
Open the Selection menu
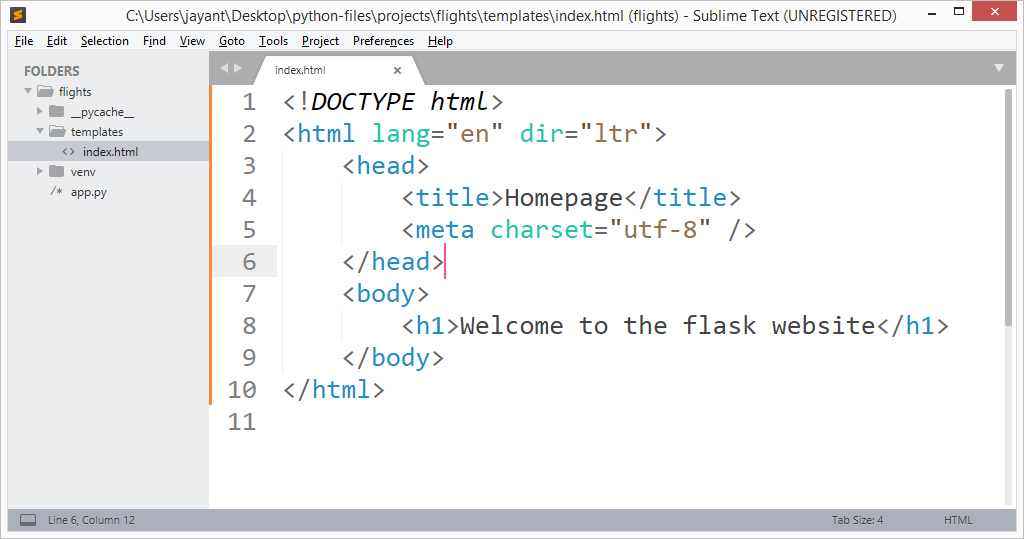104,41
